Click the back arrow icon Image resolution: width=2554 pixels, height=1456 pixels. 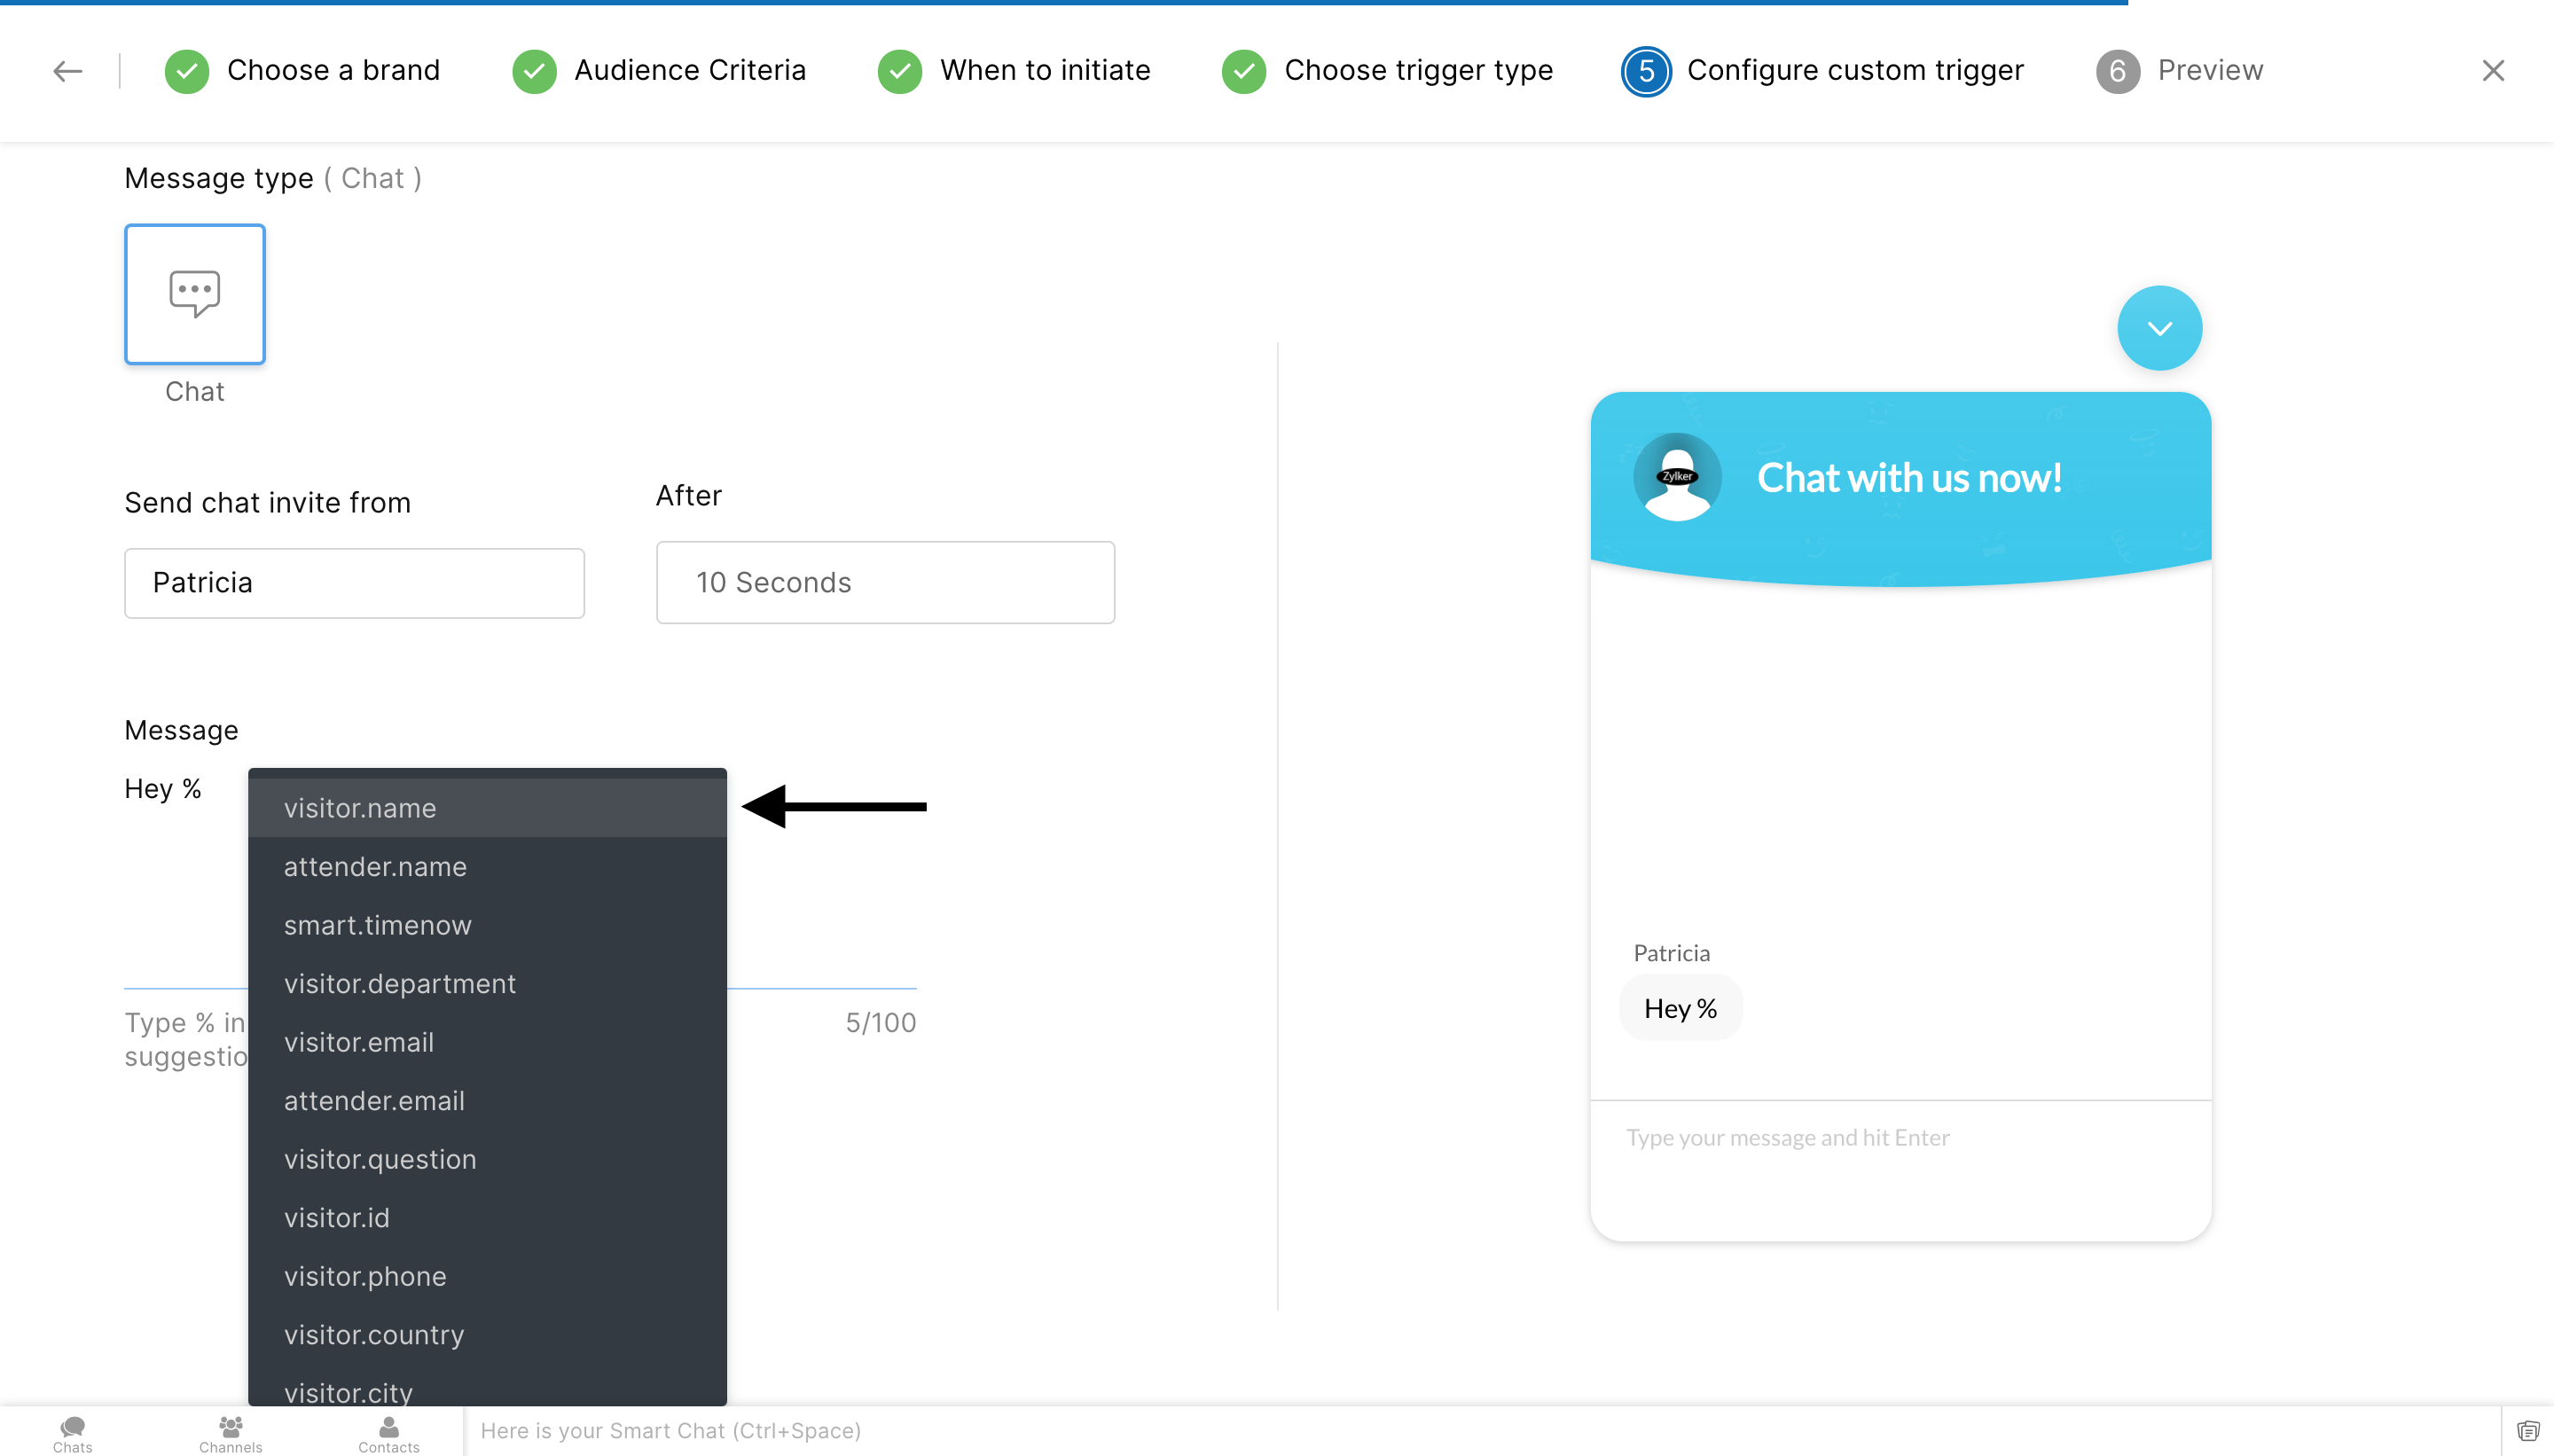coord(67,71)
